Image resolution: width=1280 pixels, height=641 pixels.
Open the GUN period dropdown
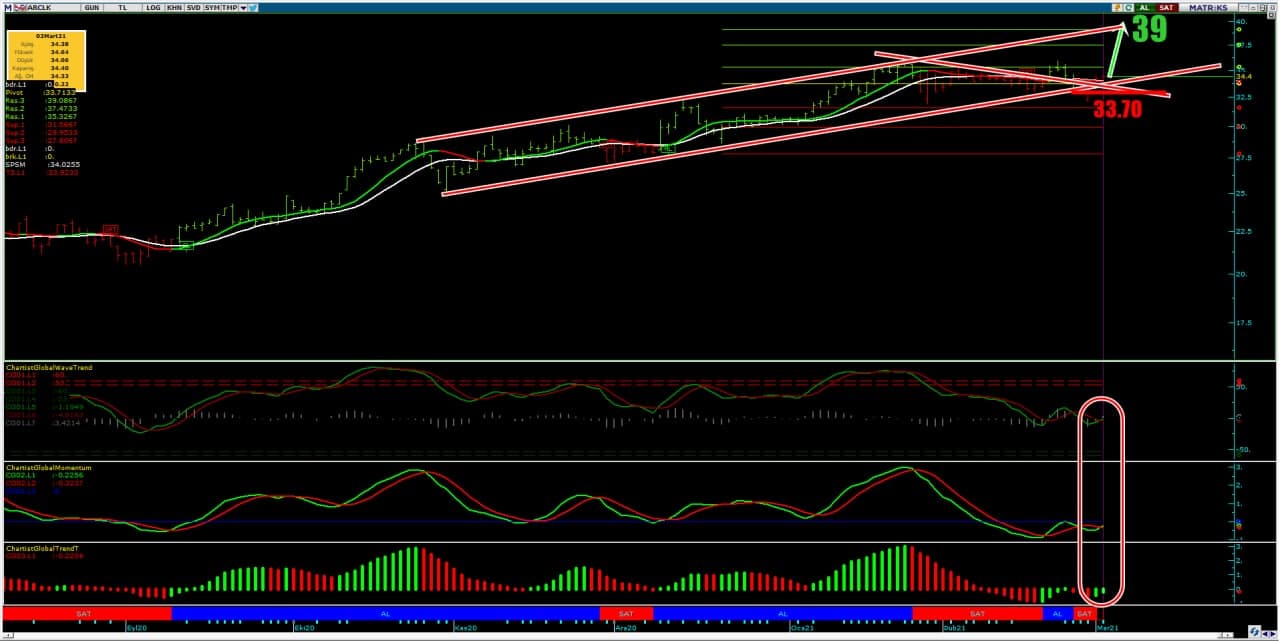(x=92, y=7)
